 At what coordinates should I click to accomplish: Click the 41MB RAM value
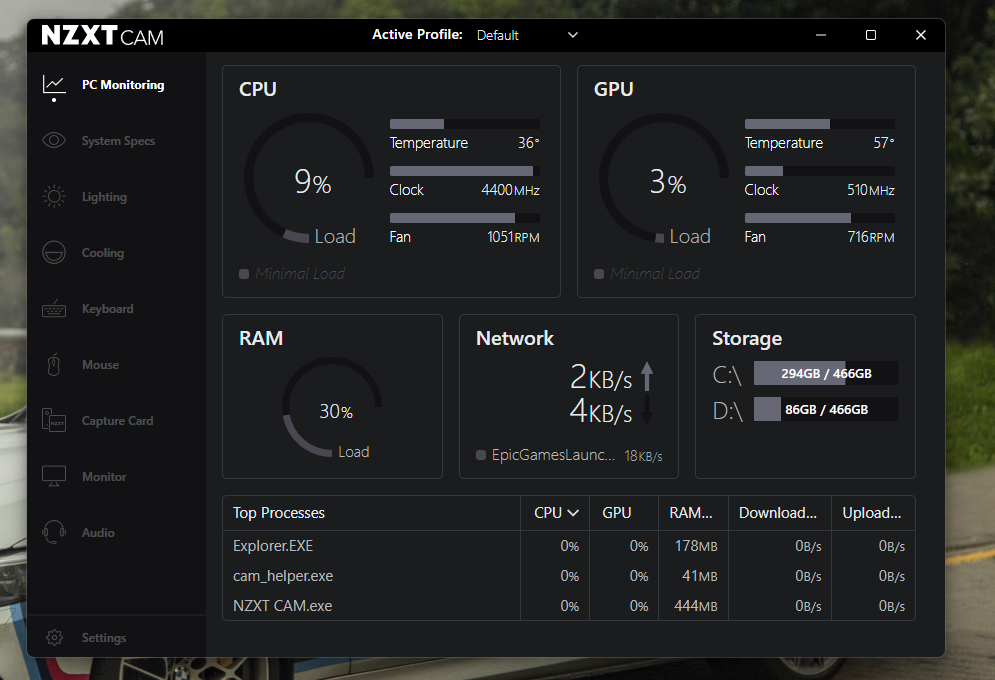coord(699,576)
